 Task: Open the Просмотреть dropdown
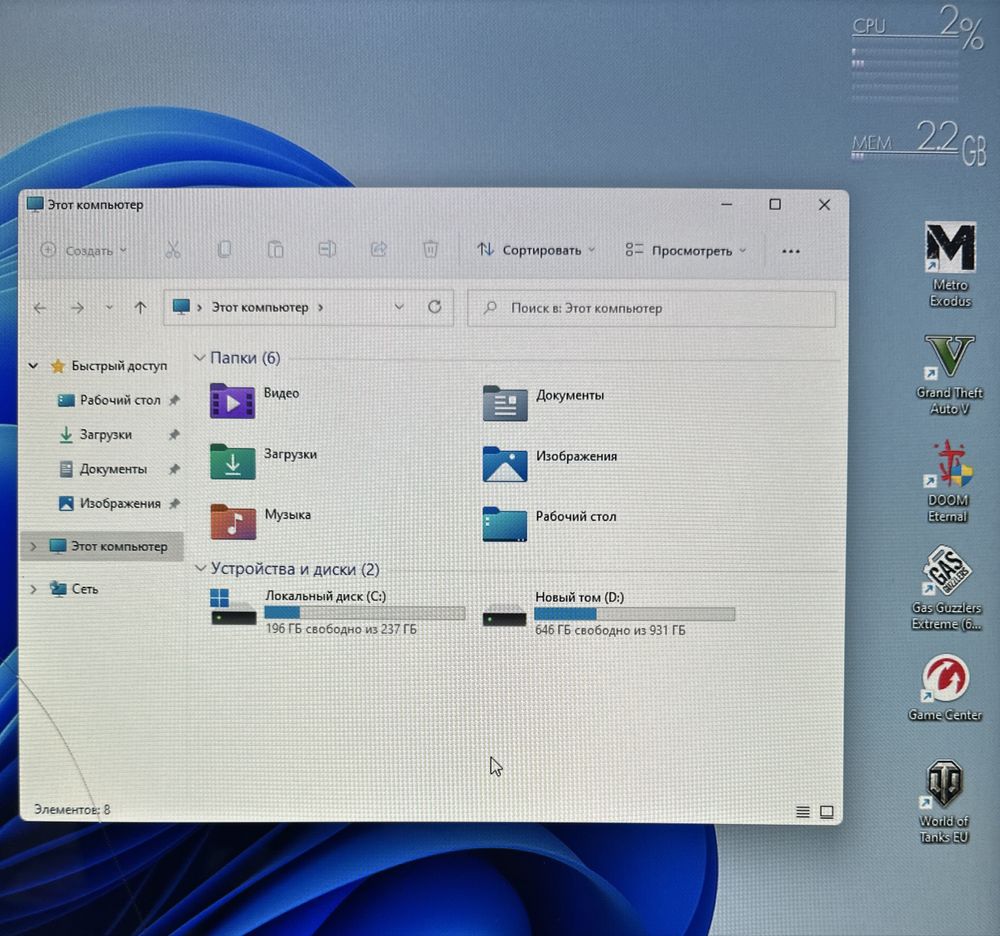686,251
